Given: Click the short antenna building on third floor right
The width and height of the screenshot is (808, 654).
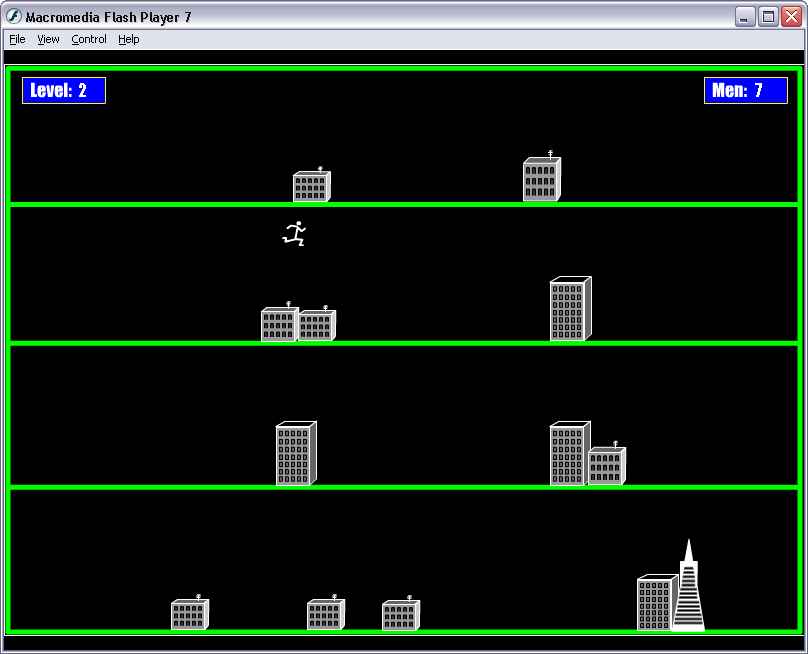Looking at the screenshot, I should pos(607,463).
